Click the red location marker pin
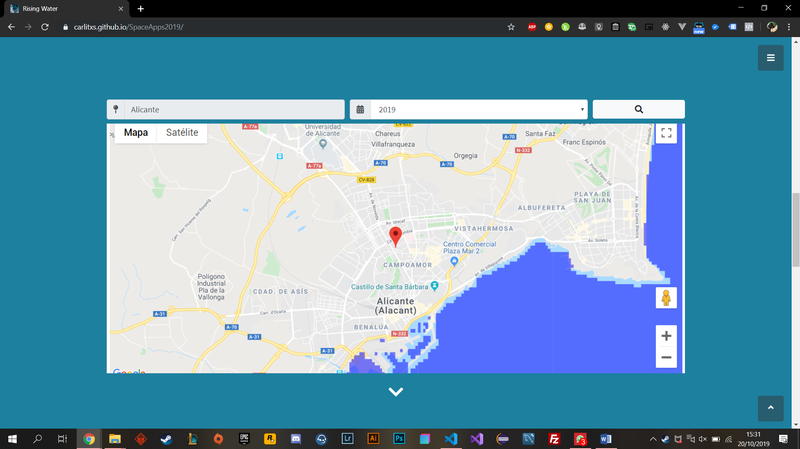 (395, 236)
